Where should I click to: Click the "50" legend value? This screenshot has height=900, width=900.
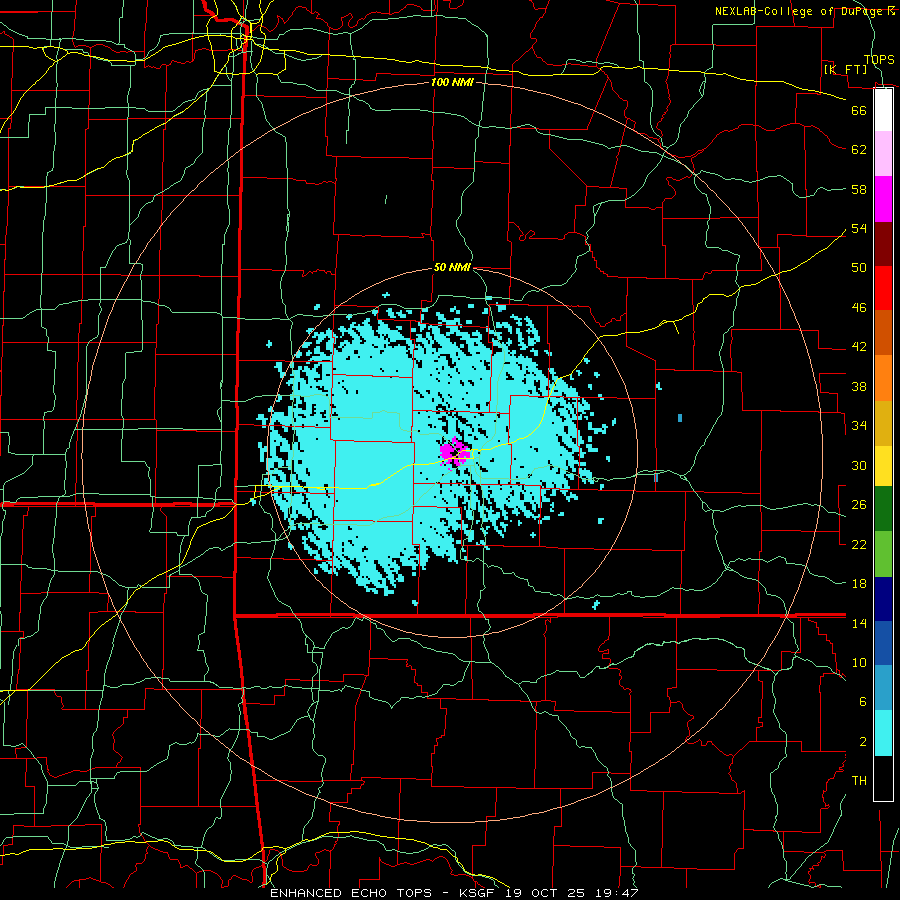pyautogui.click(x=859, y=268)
